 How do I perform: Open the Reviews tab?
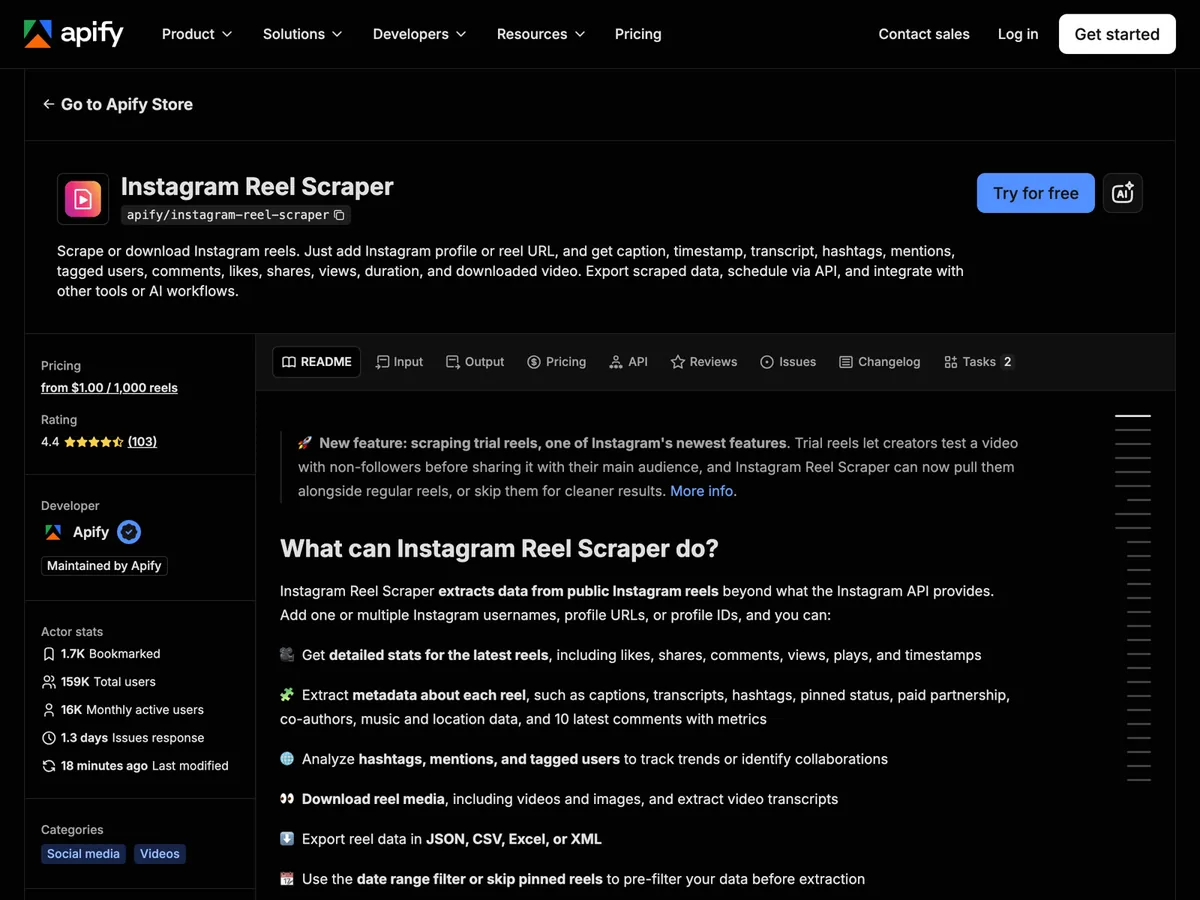point(704,362)
